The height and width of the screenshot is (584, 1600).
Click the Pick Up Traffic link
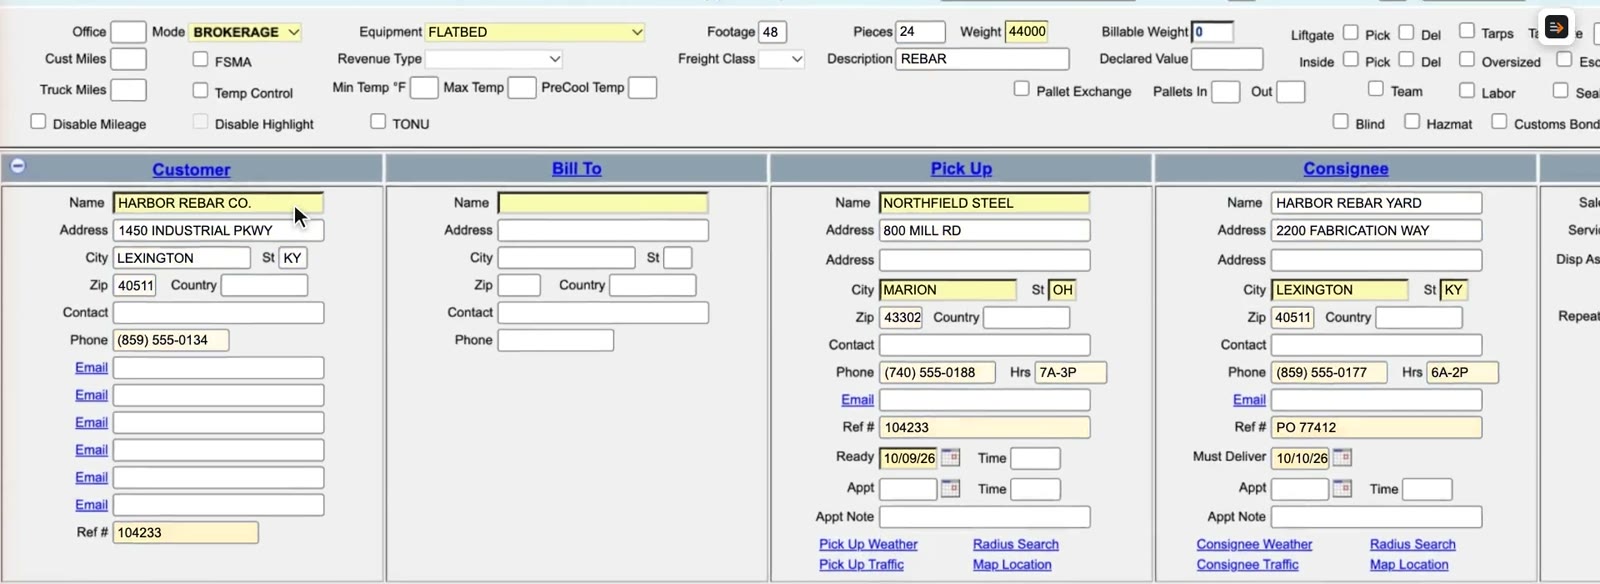click(861, 565)
